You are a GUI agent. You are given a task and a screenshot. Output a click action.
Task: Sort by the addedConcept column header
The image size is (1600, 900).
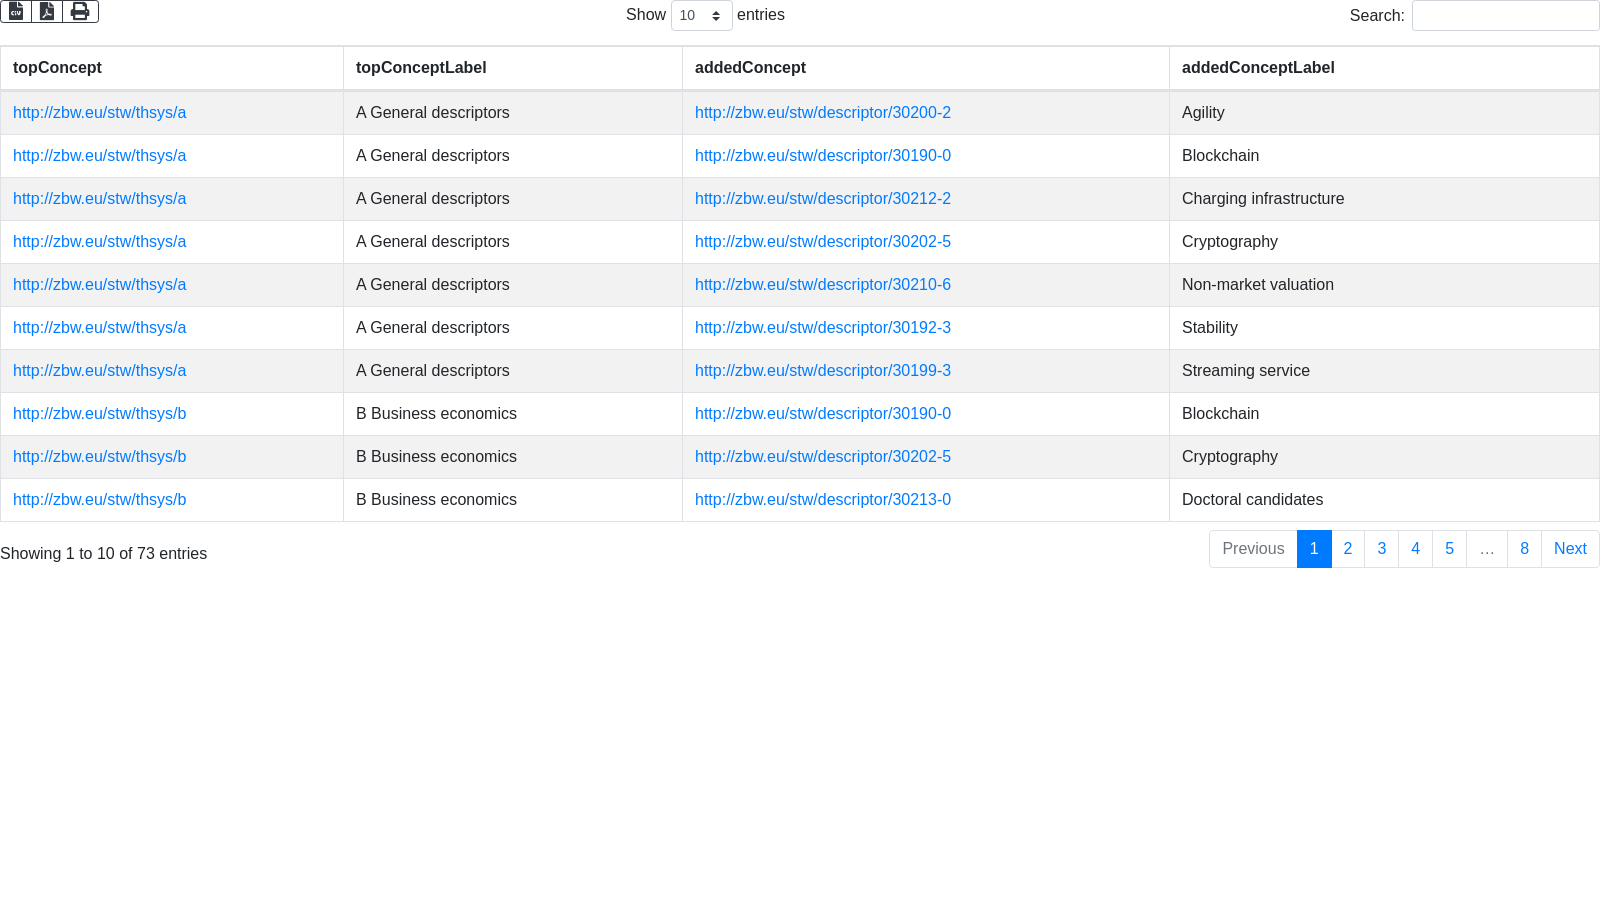[750, 68]
